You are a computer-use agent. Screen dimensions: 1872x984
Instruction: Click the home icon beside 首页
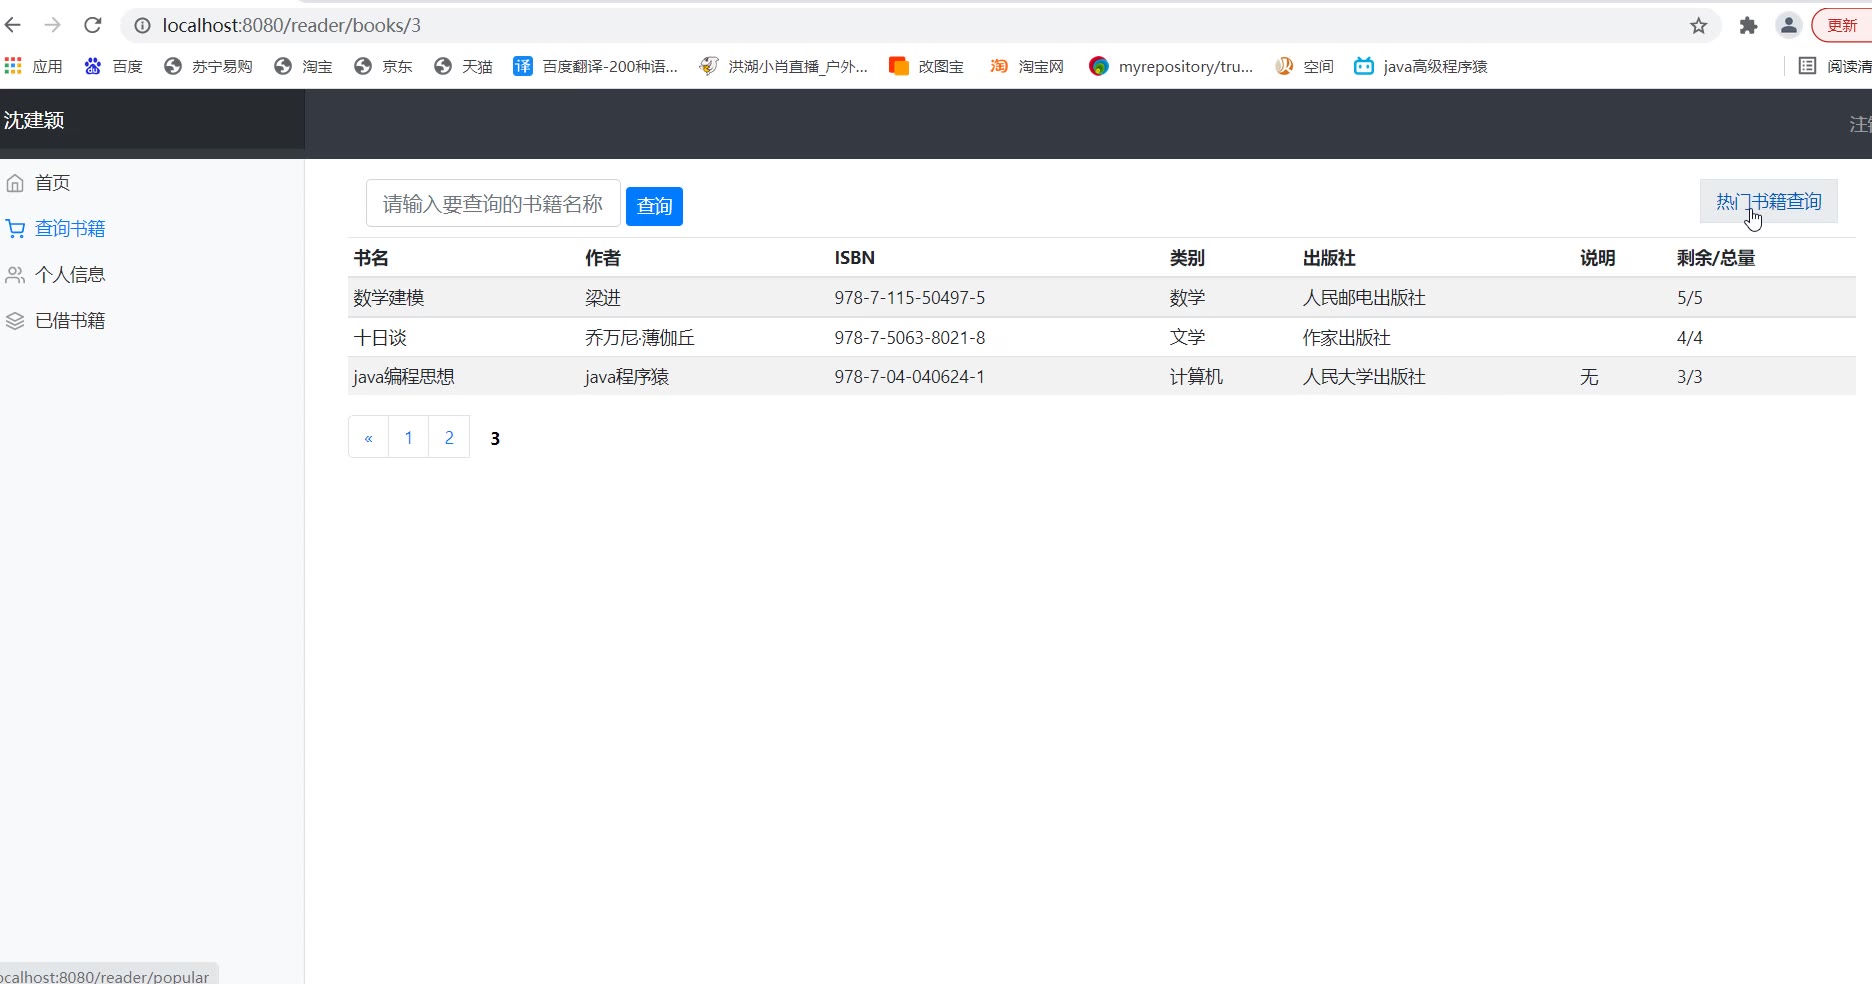(15, 183)
